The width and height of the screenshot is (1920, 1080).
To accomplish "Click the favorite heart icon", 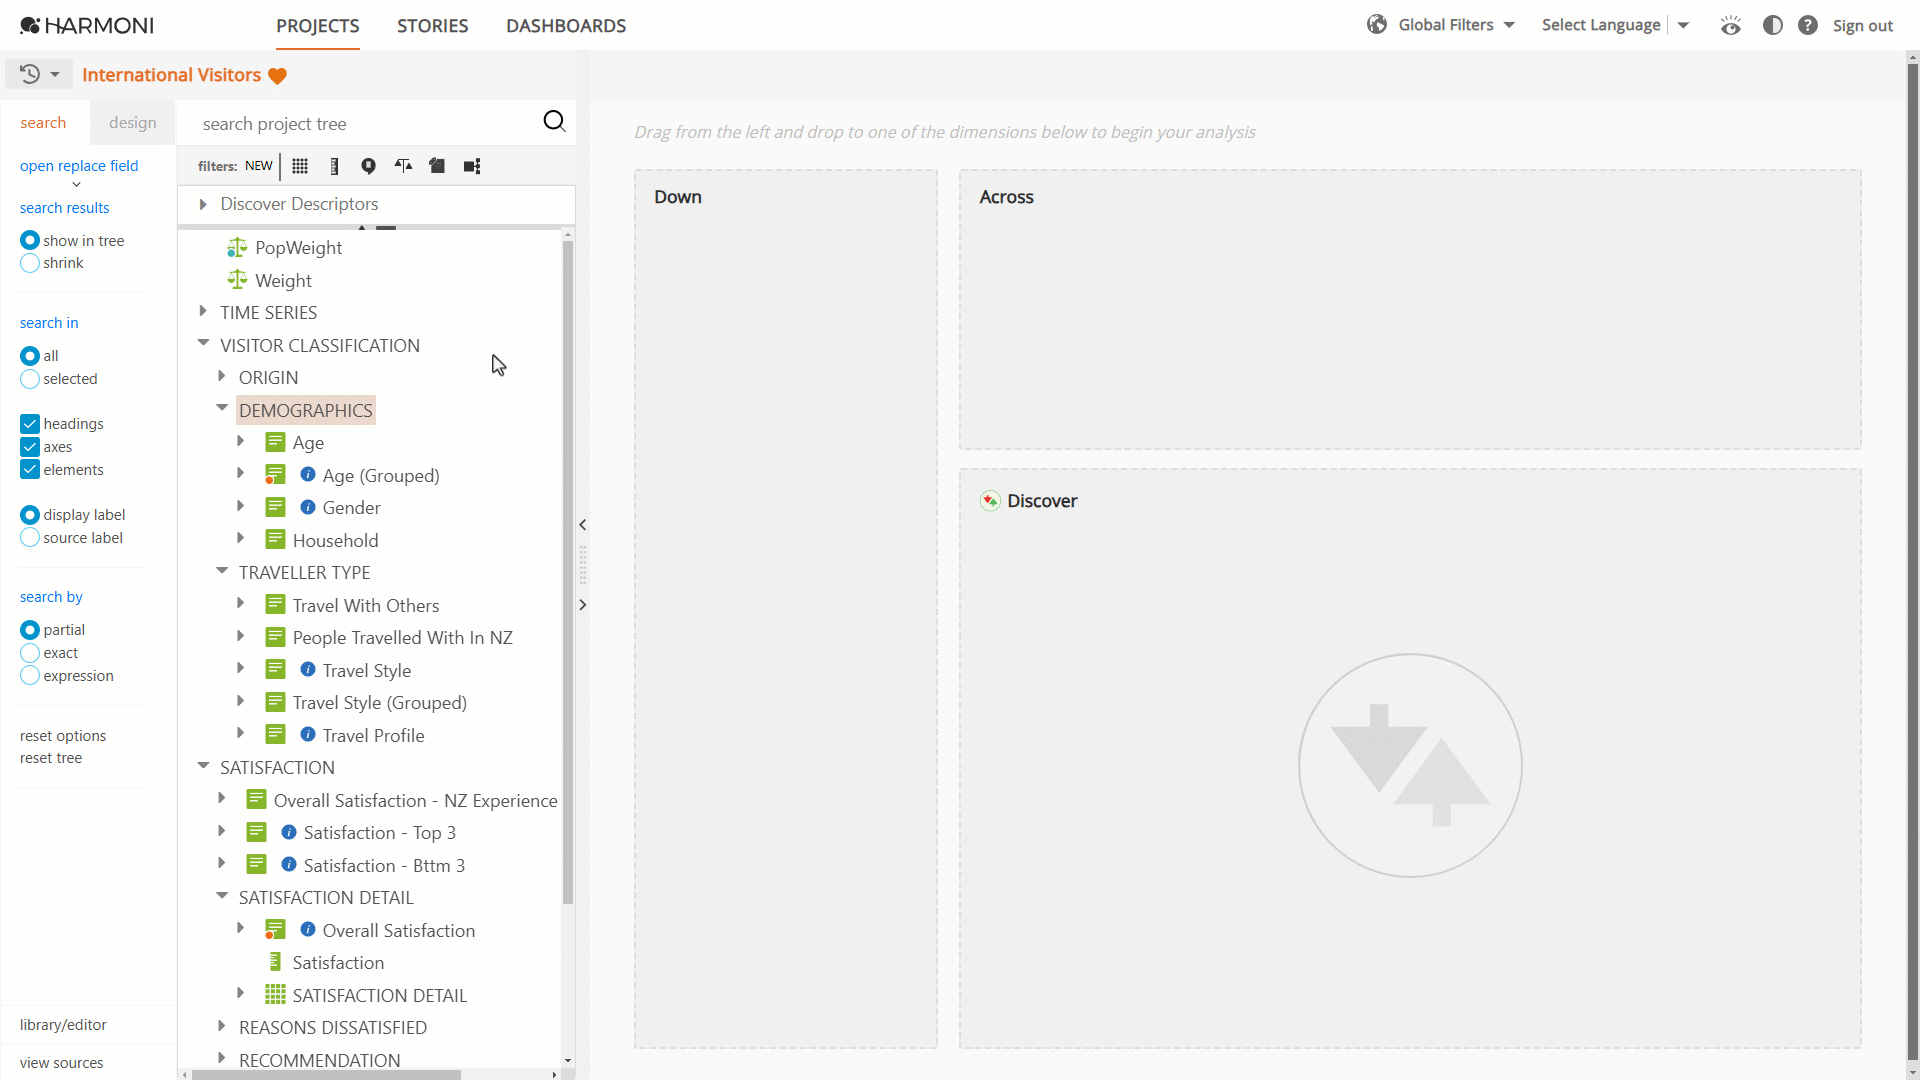I will 277,76.
